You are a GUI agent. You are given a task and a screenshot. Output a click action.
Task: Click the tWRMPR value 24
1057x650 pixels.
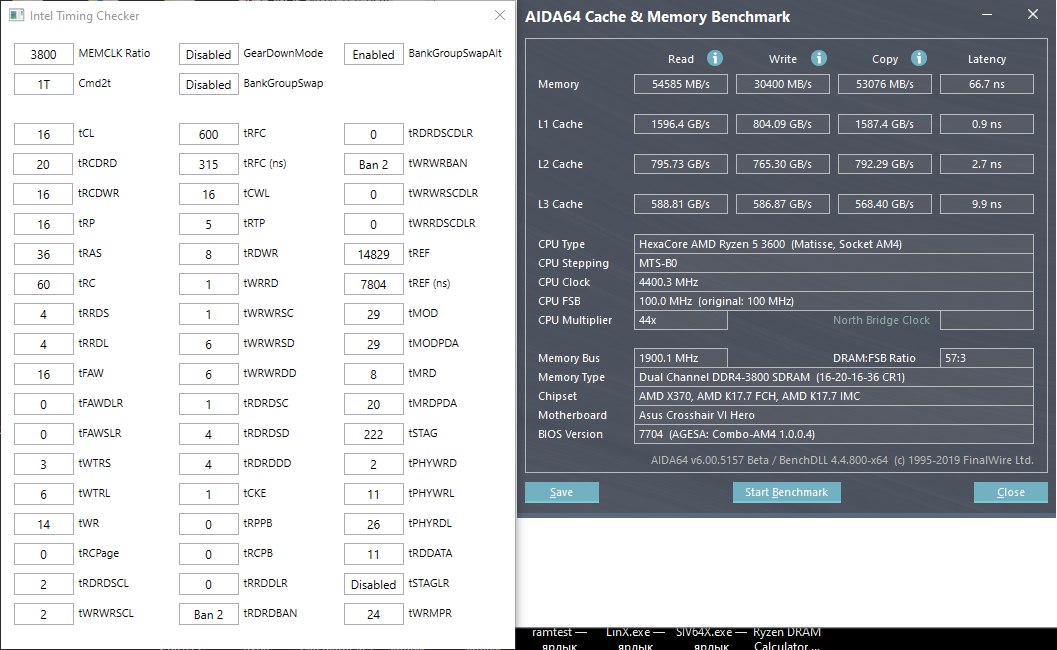click(x=373, y=614)
